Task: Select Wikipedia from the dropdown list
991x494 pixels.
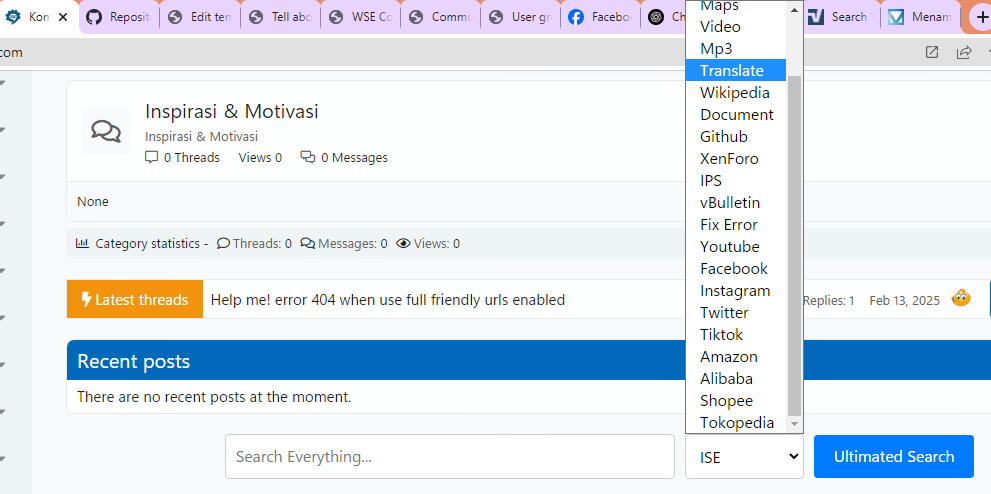Action: pyautogui.click(x=736, y=93)
